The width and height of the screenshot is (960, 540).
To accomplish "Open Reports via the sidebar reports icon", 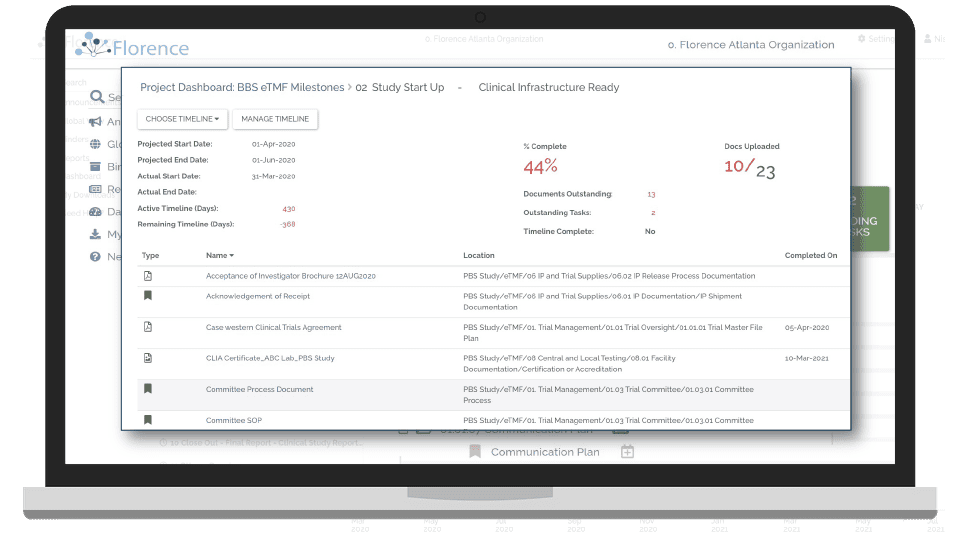I will (x=95, y=189).
